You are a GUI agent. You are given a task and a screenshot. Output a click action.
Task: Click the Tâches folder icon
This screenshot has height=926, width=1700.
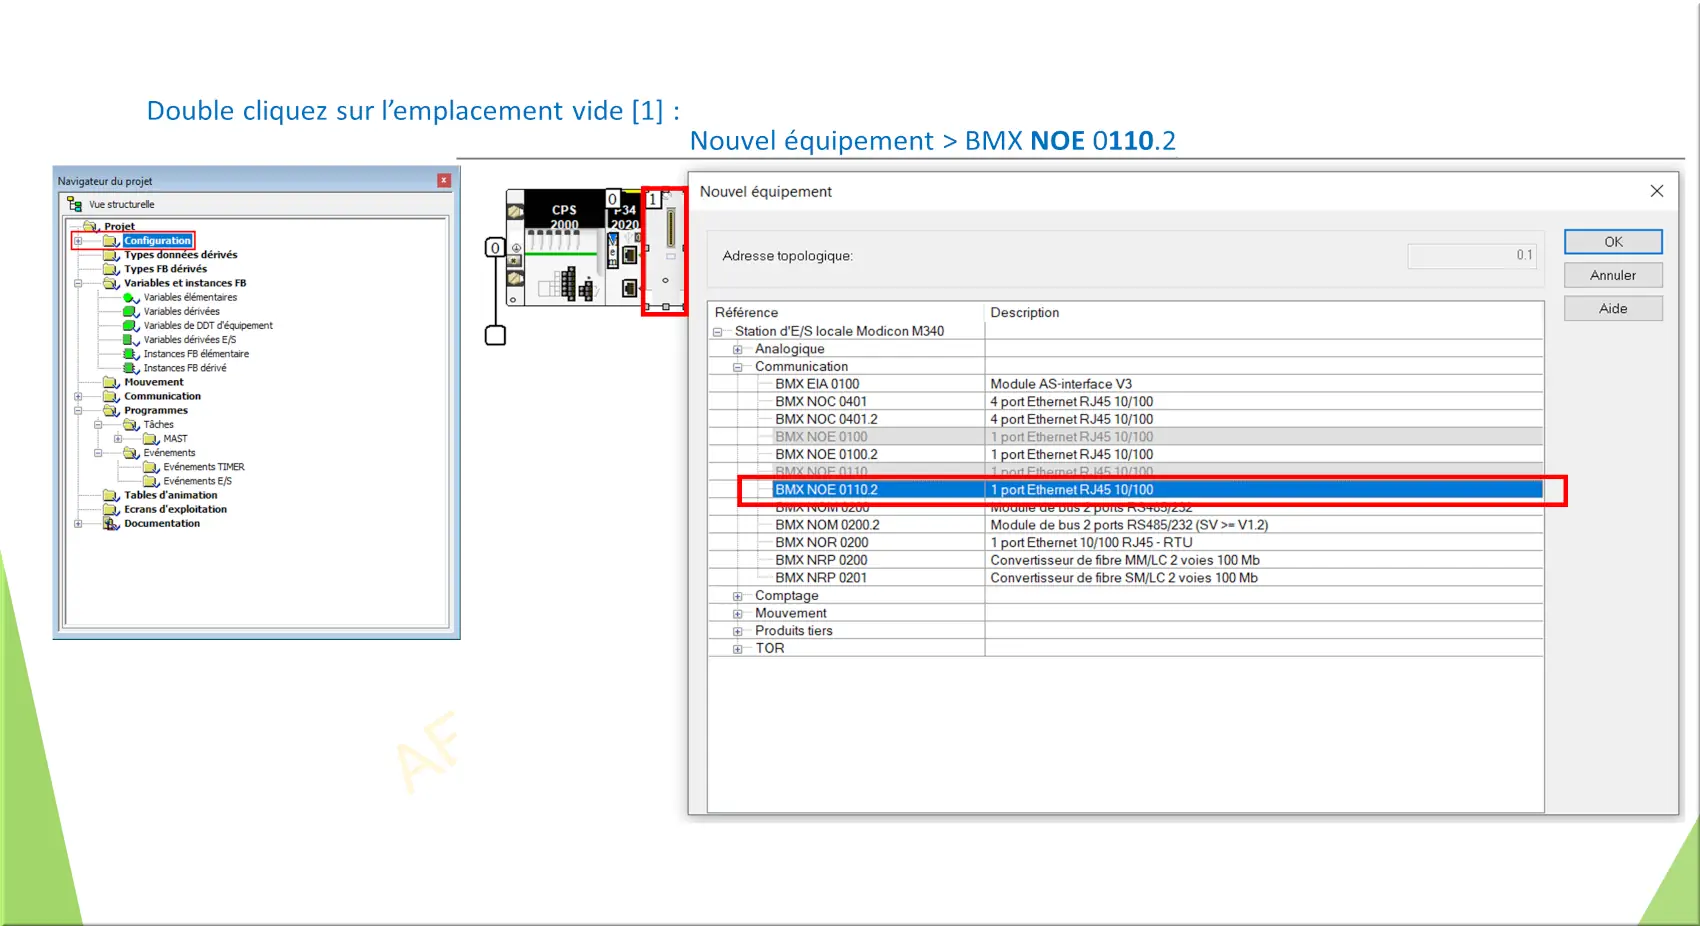pos(130,425)
